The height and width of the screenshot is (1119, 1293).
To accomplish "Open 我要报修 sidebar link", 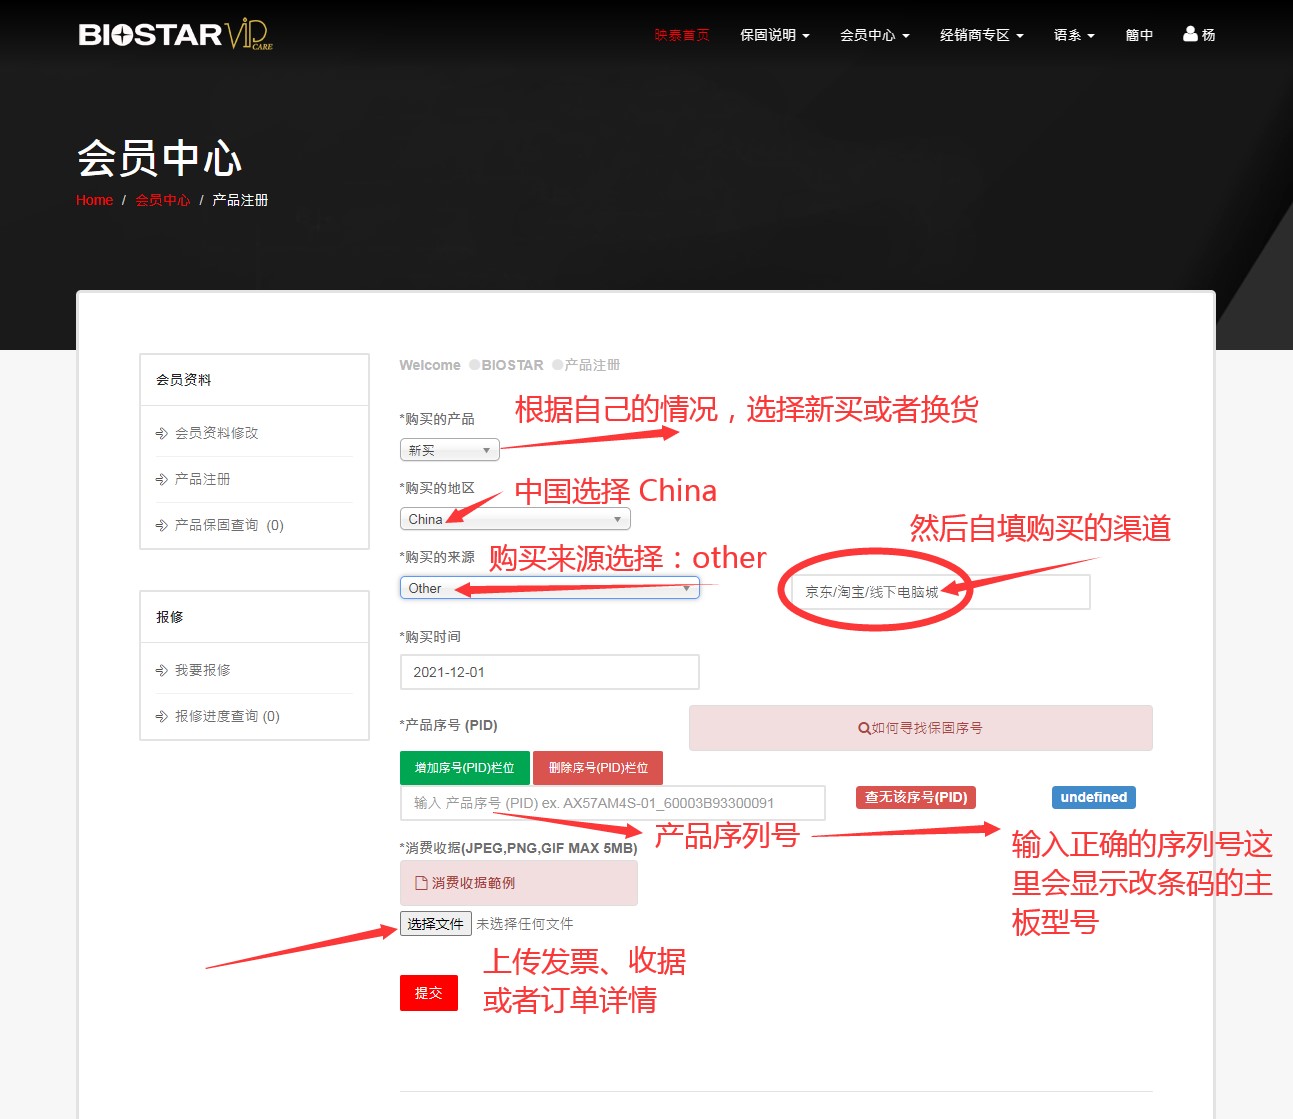I will tap(202, 670).
